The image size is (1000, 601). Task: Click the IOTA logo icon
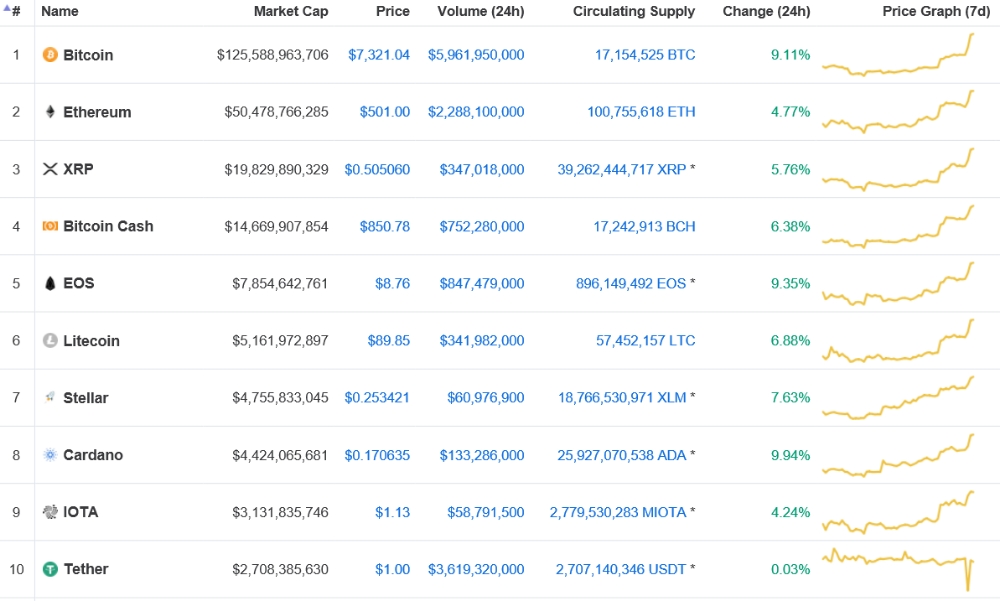[50, 512]
